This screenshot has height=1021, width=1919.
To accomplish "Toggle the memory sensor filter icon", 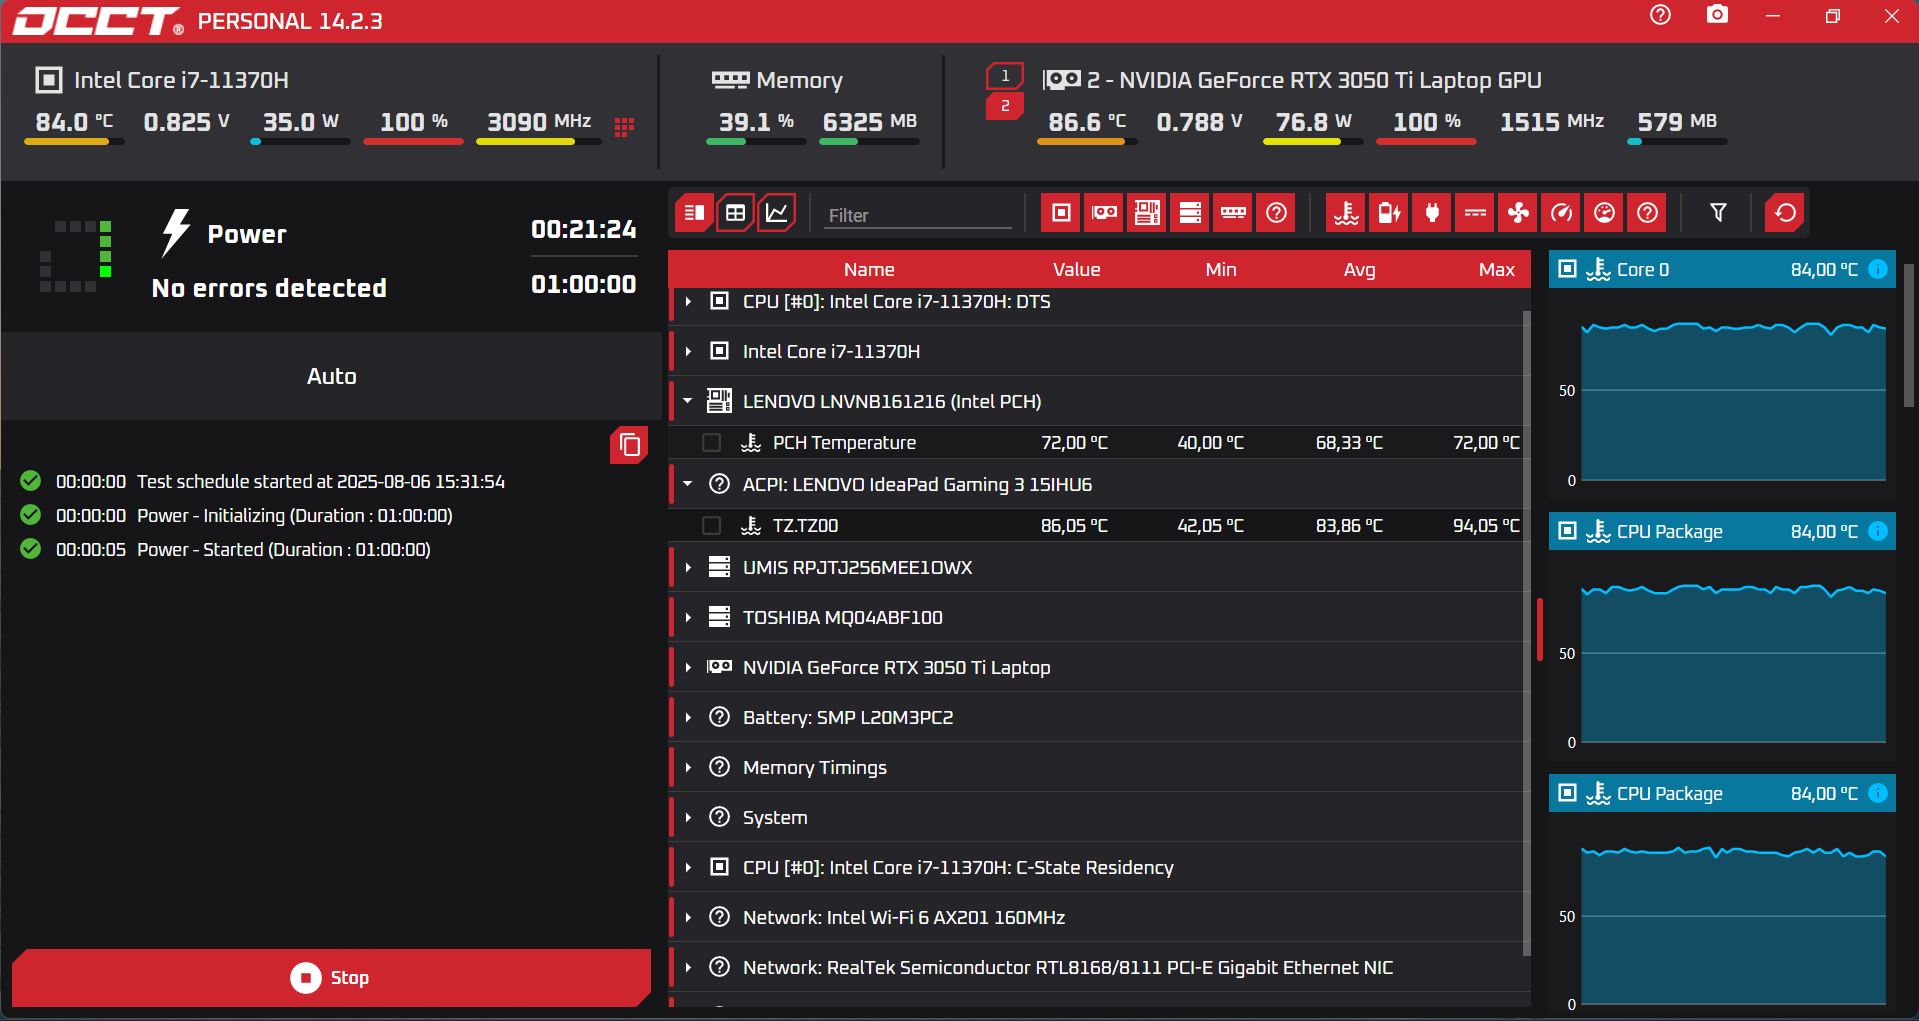I will [1233, 213].
